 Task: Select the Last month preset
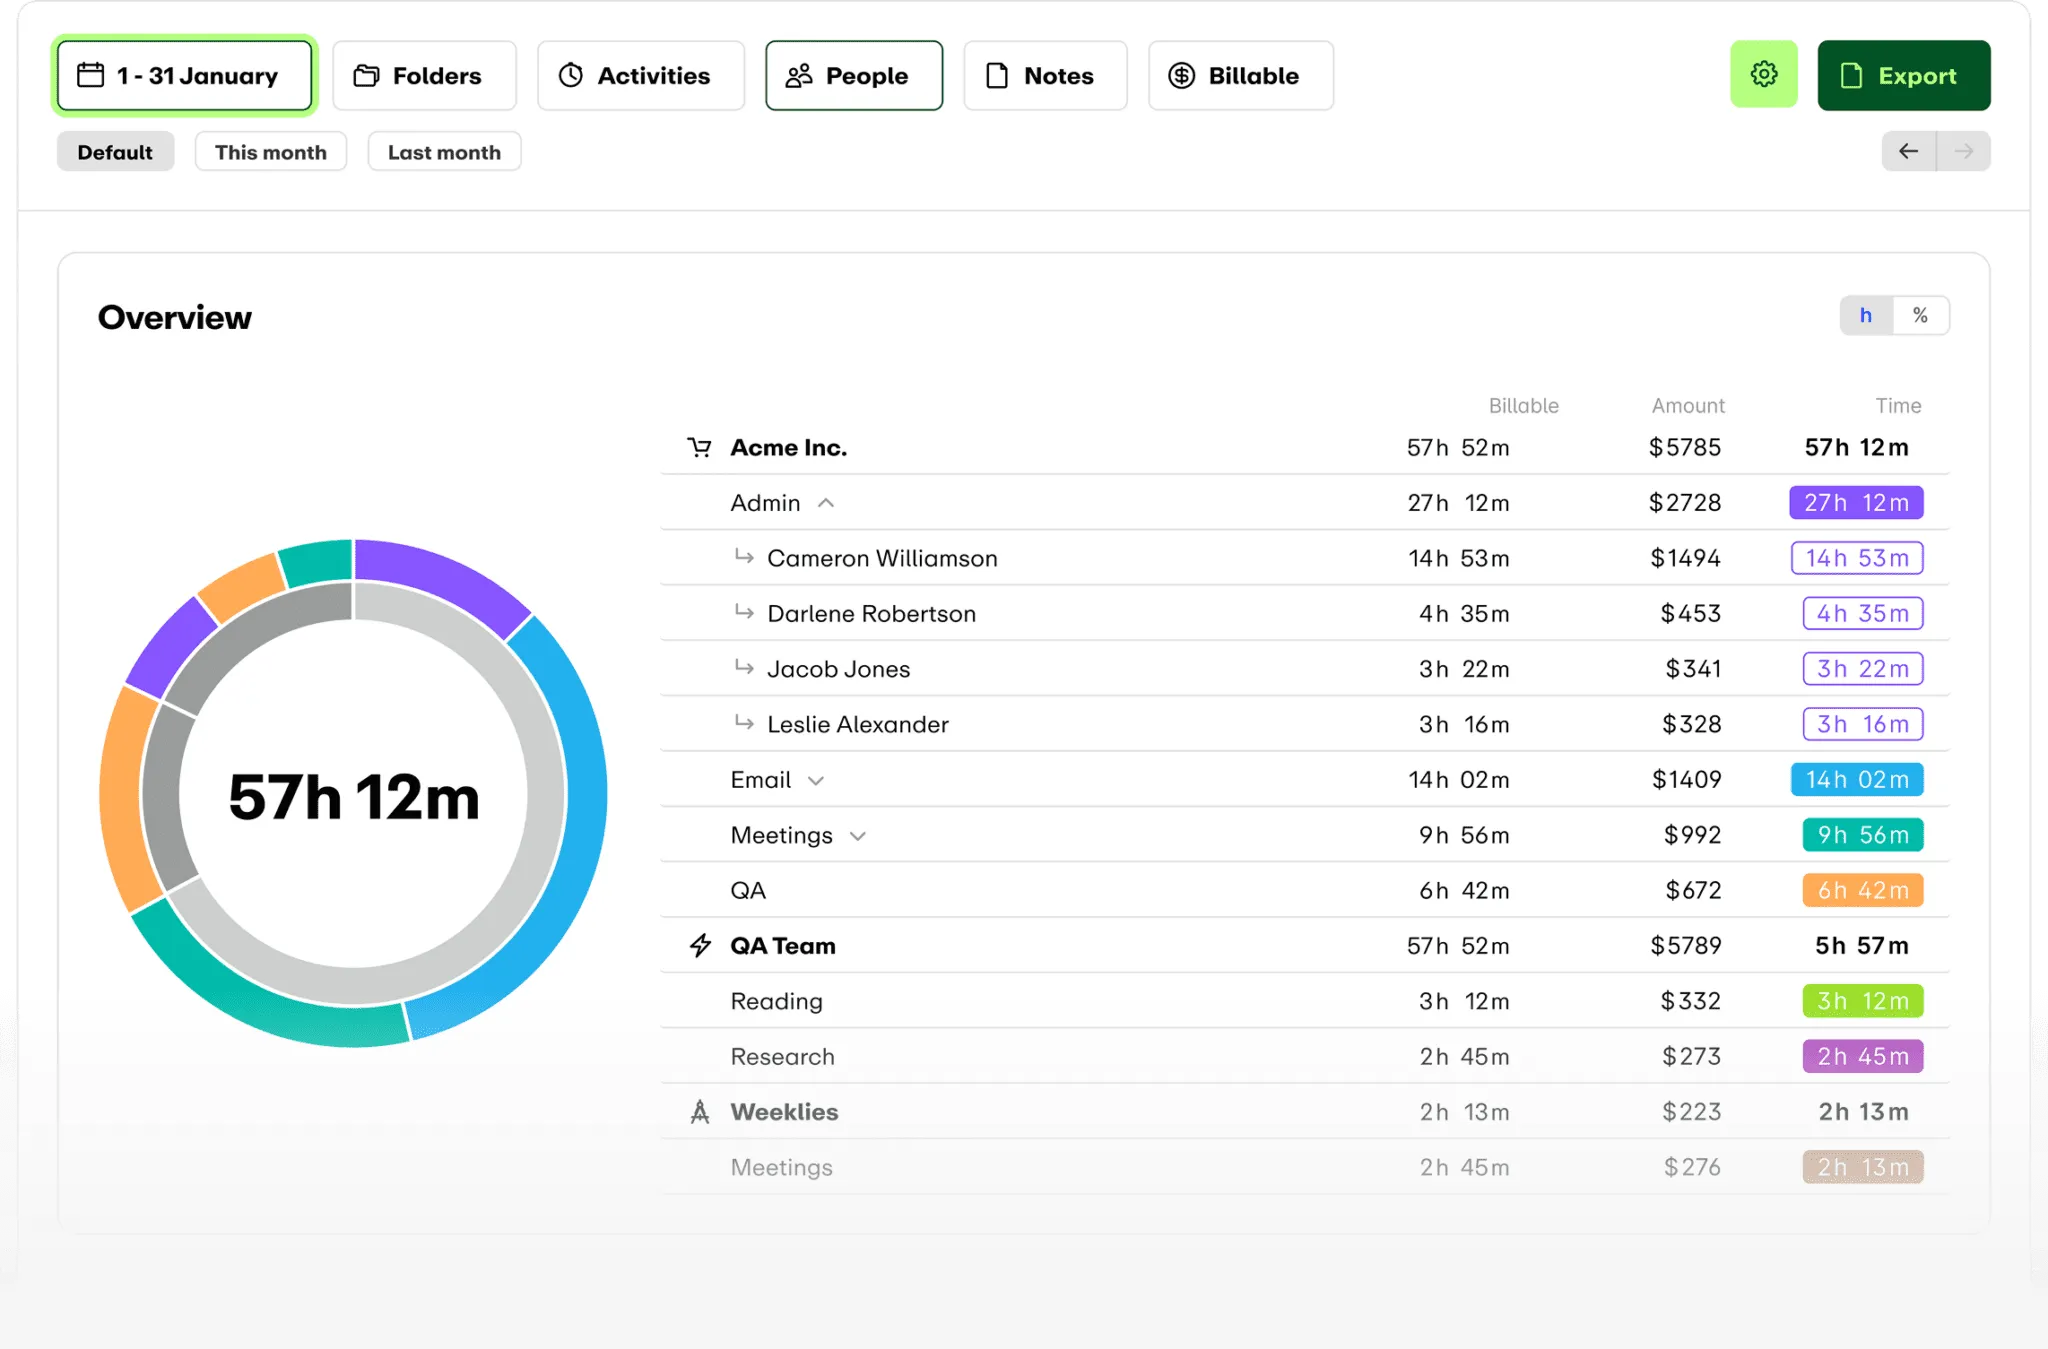pos(444,152)
